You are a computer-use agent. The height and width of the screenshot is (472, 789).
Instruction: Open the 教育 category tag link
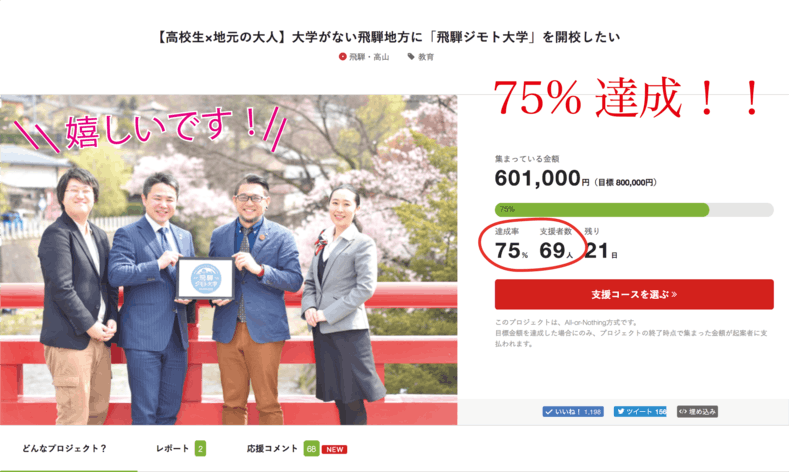pos(426,57)
